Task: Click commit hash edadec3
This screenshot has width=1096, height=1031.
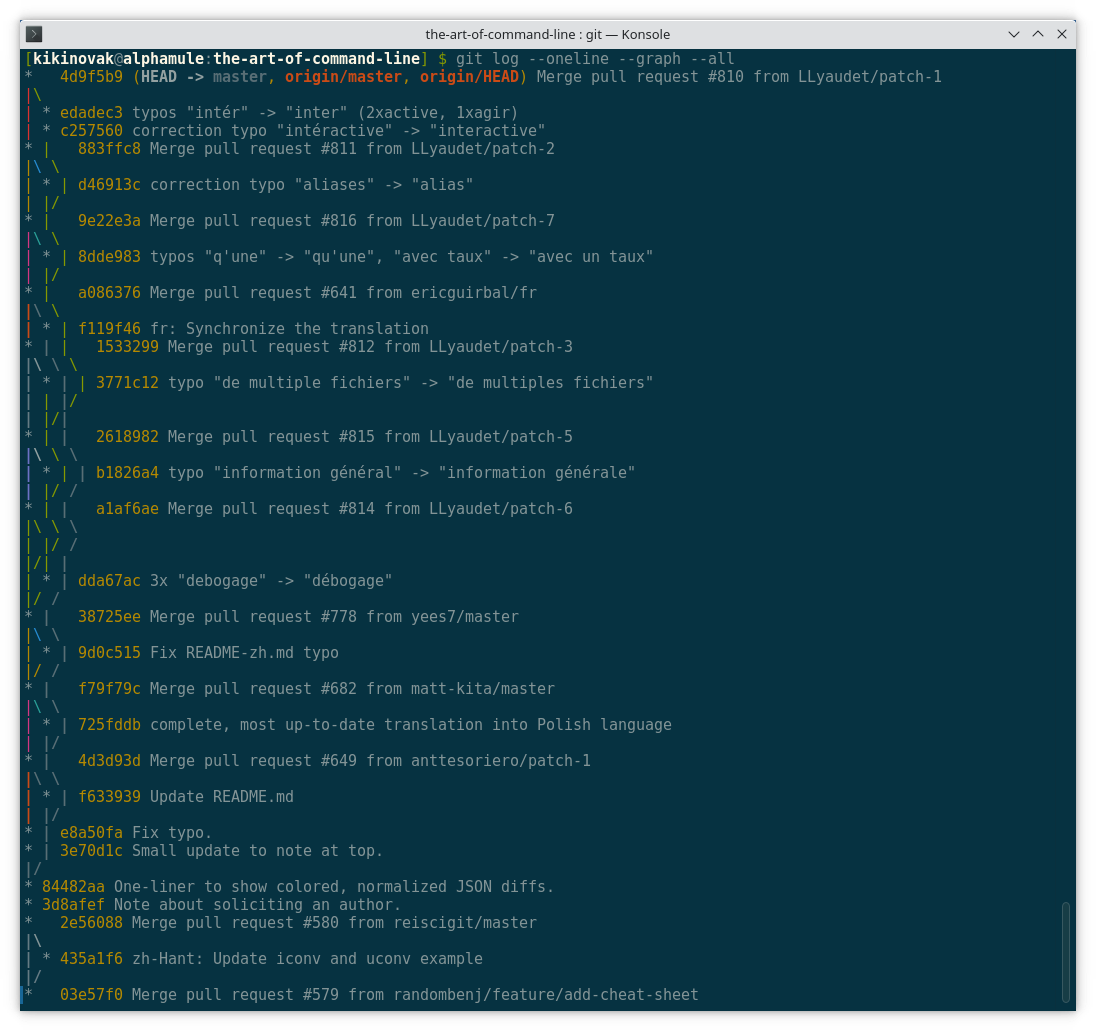Action: (91, 113)
